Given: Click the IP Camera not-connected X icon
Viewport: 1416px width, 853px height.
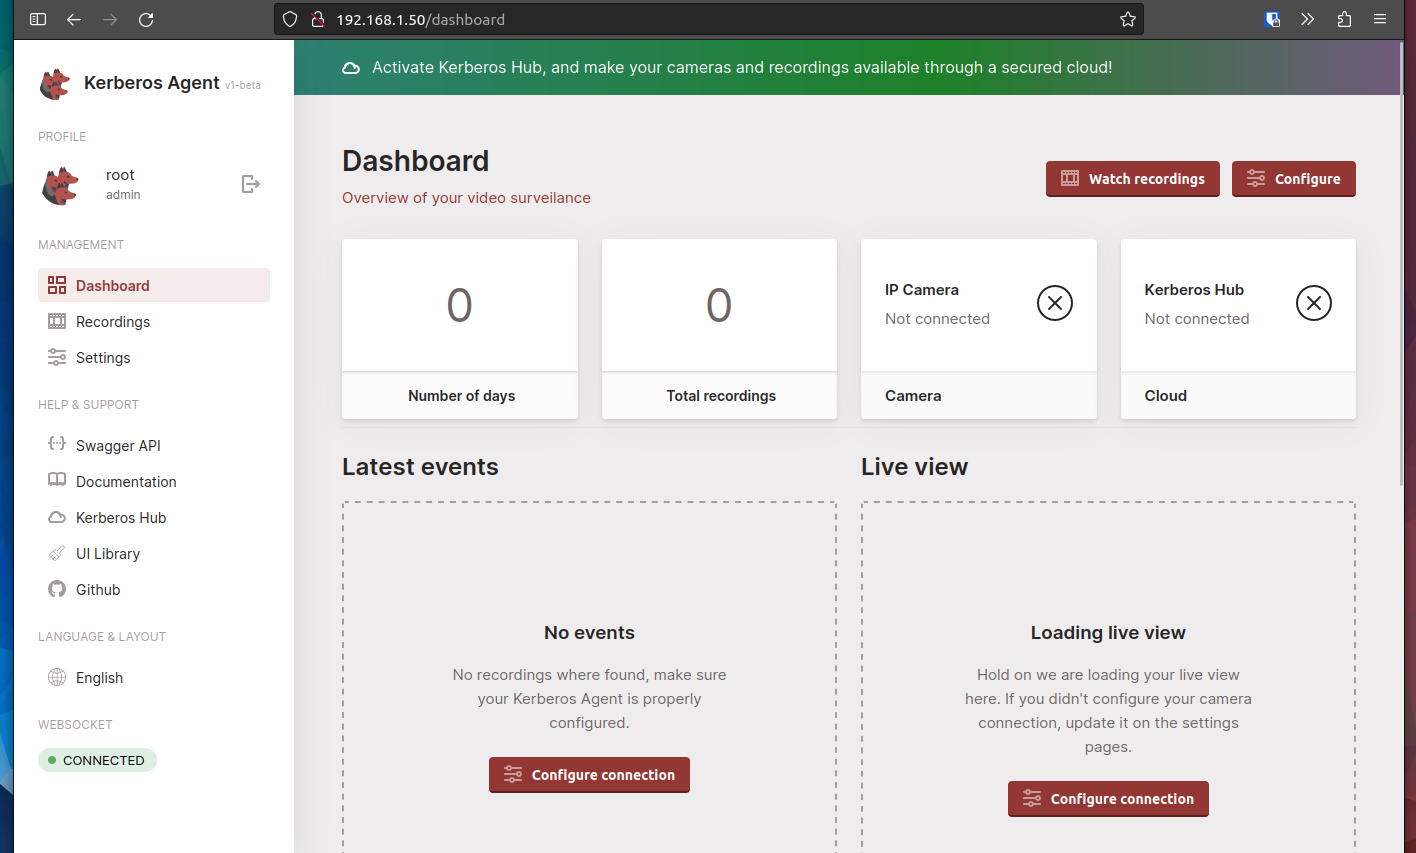Looking at the screenshot, I should tap(1054, 303).
